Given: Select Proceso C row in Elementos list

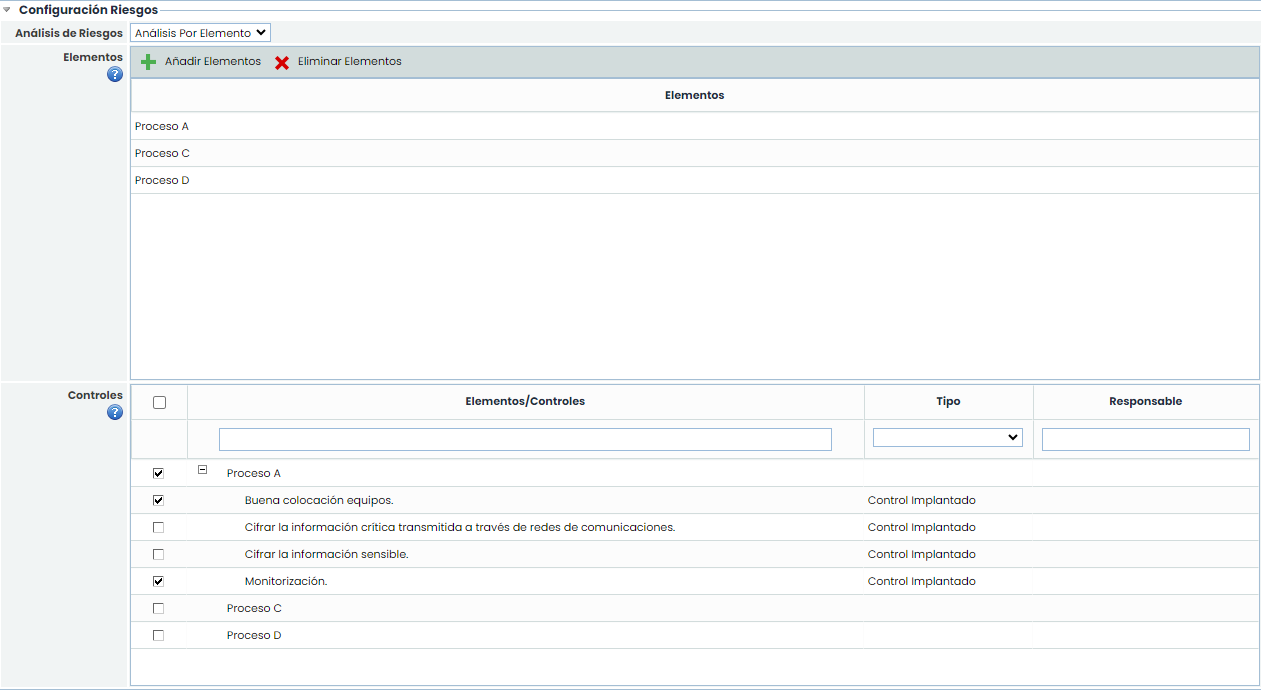Looking at the screenshot, I should coord(162,154).
